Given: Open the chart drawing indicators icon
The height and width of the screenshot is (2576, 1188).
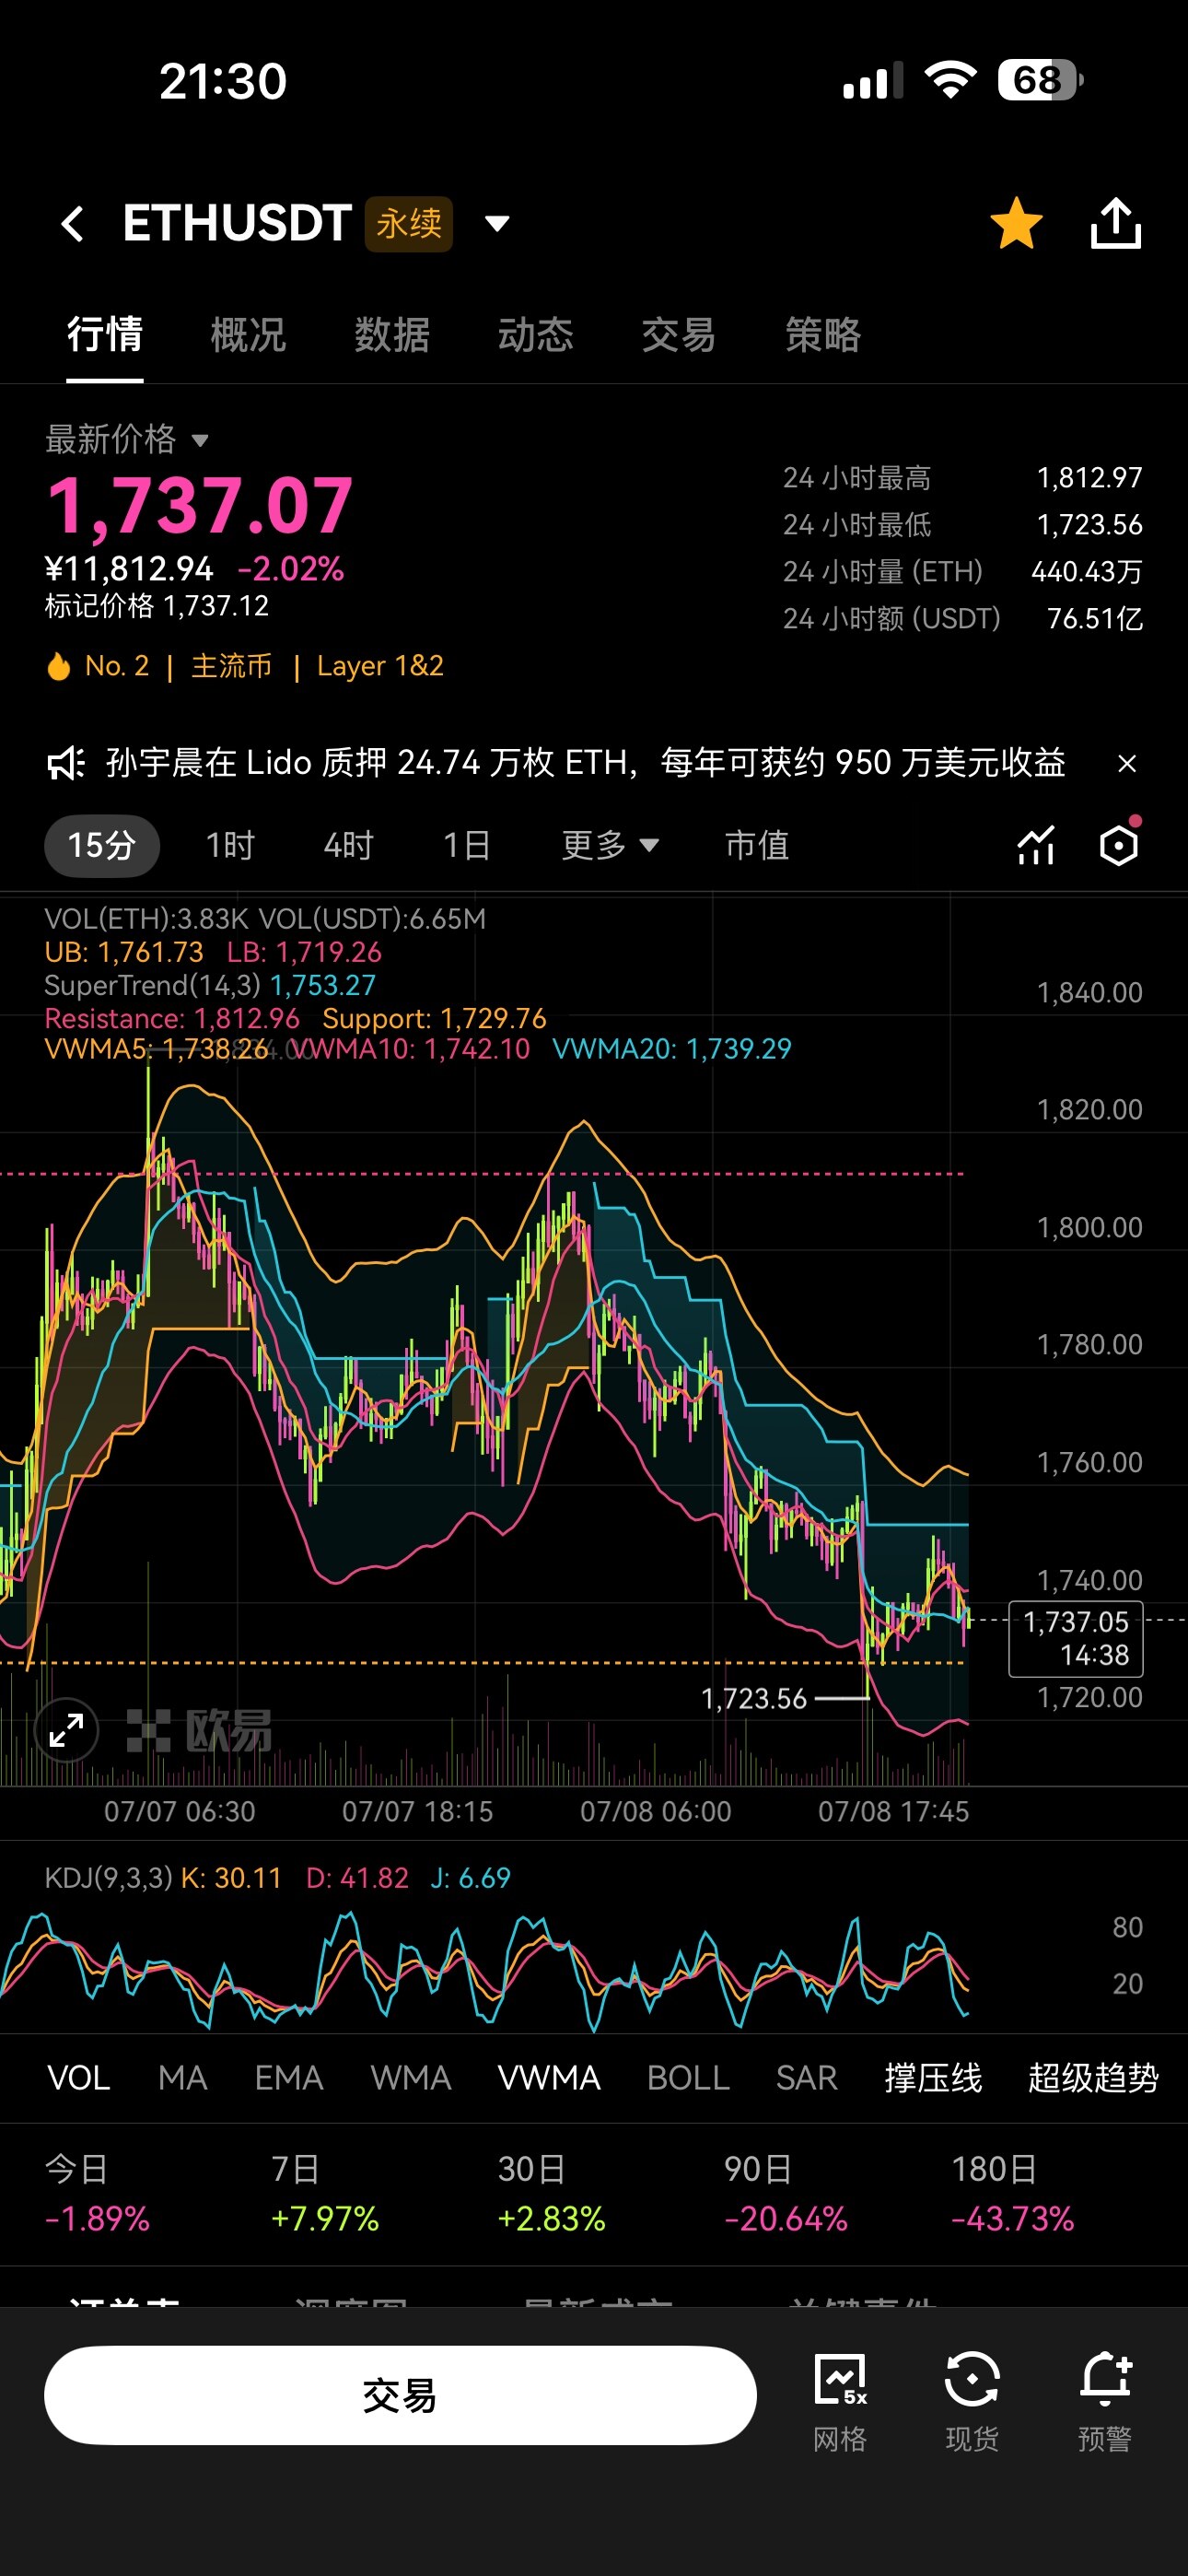Looking at the screenshot, I should tap(1036, 845).
